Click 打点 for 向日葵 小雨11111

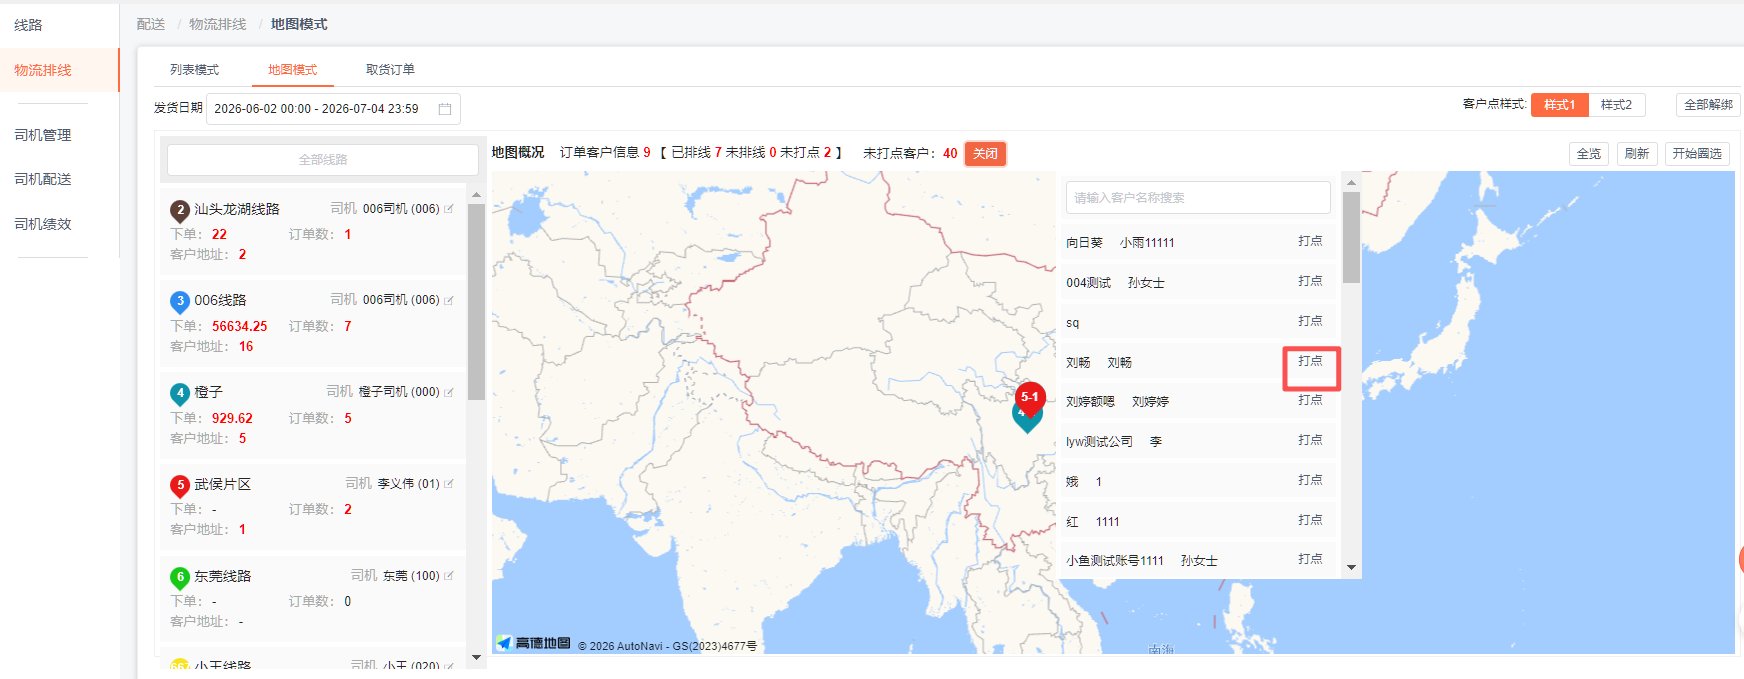(x=1310, y=241)
